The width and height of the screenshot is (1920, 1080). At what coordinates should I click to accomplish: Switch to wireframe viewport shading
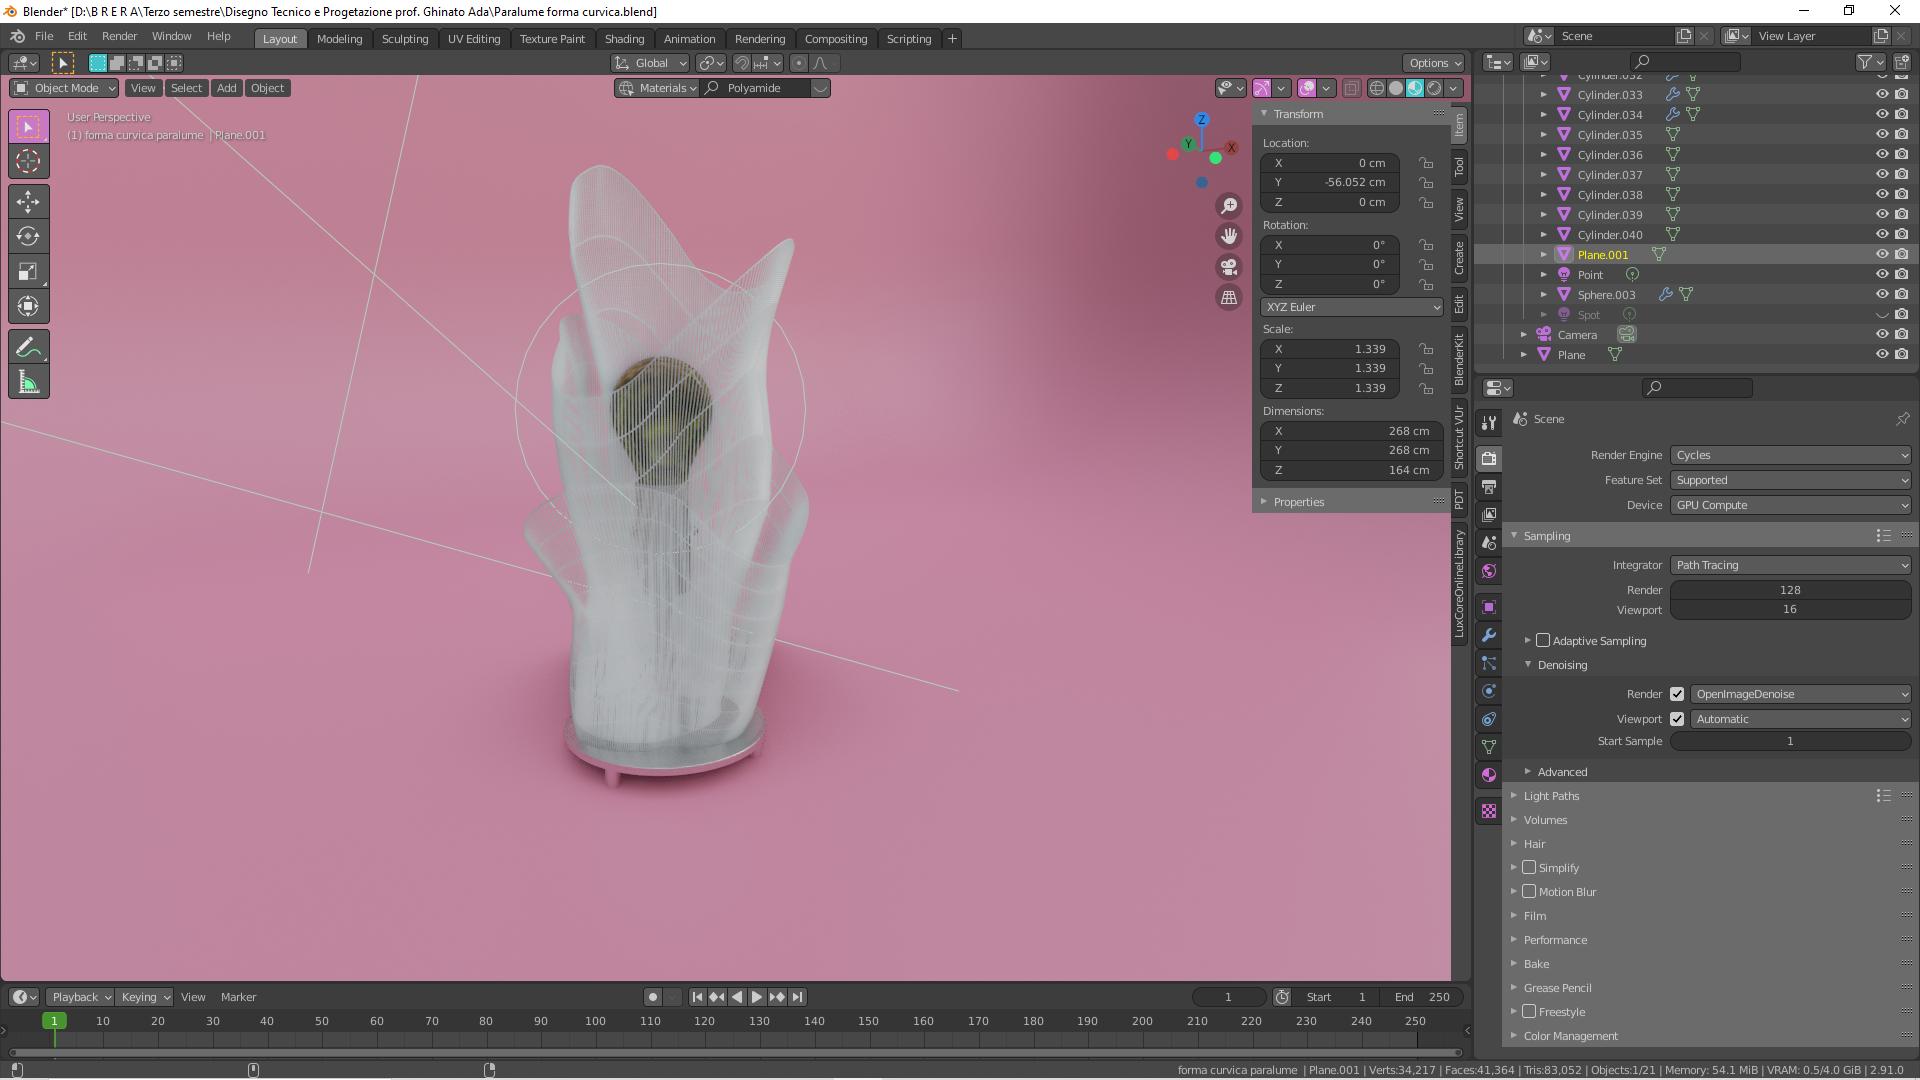click(1377, 88)
